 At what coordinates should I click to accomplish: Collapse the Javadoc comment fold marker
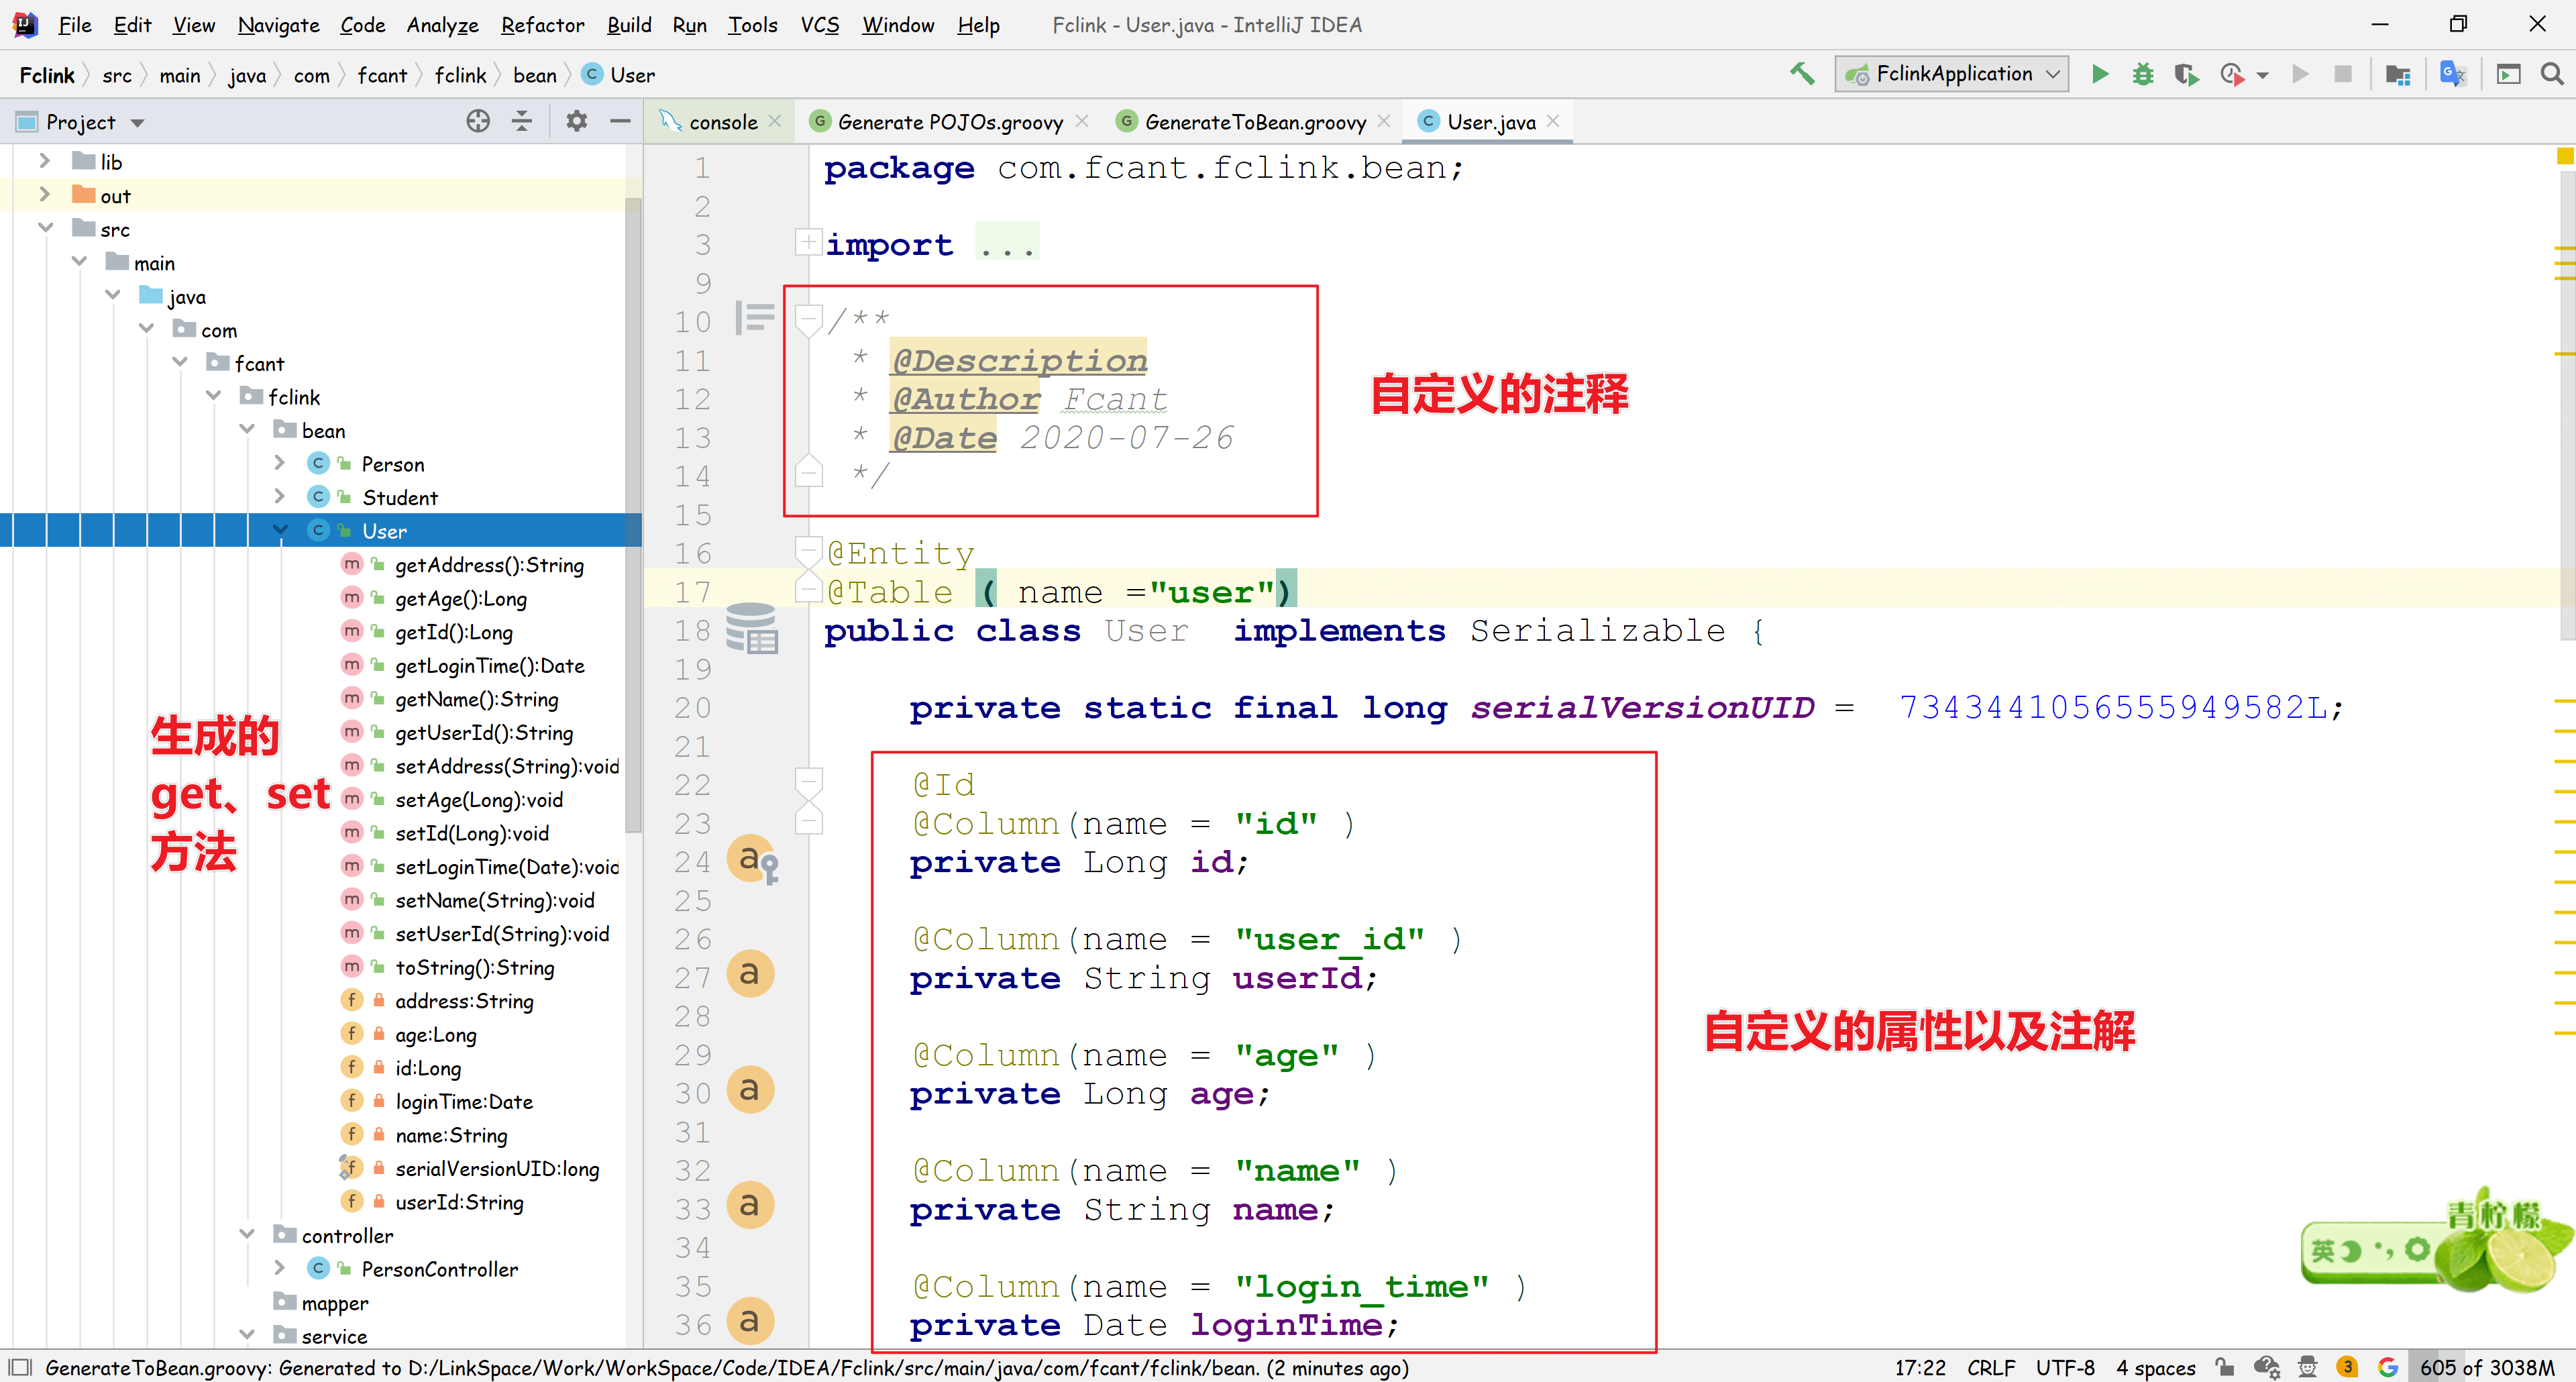pos(808,320)
